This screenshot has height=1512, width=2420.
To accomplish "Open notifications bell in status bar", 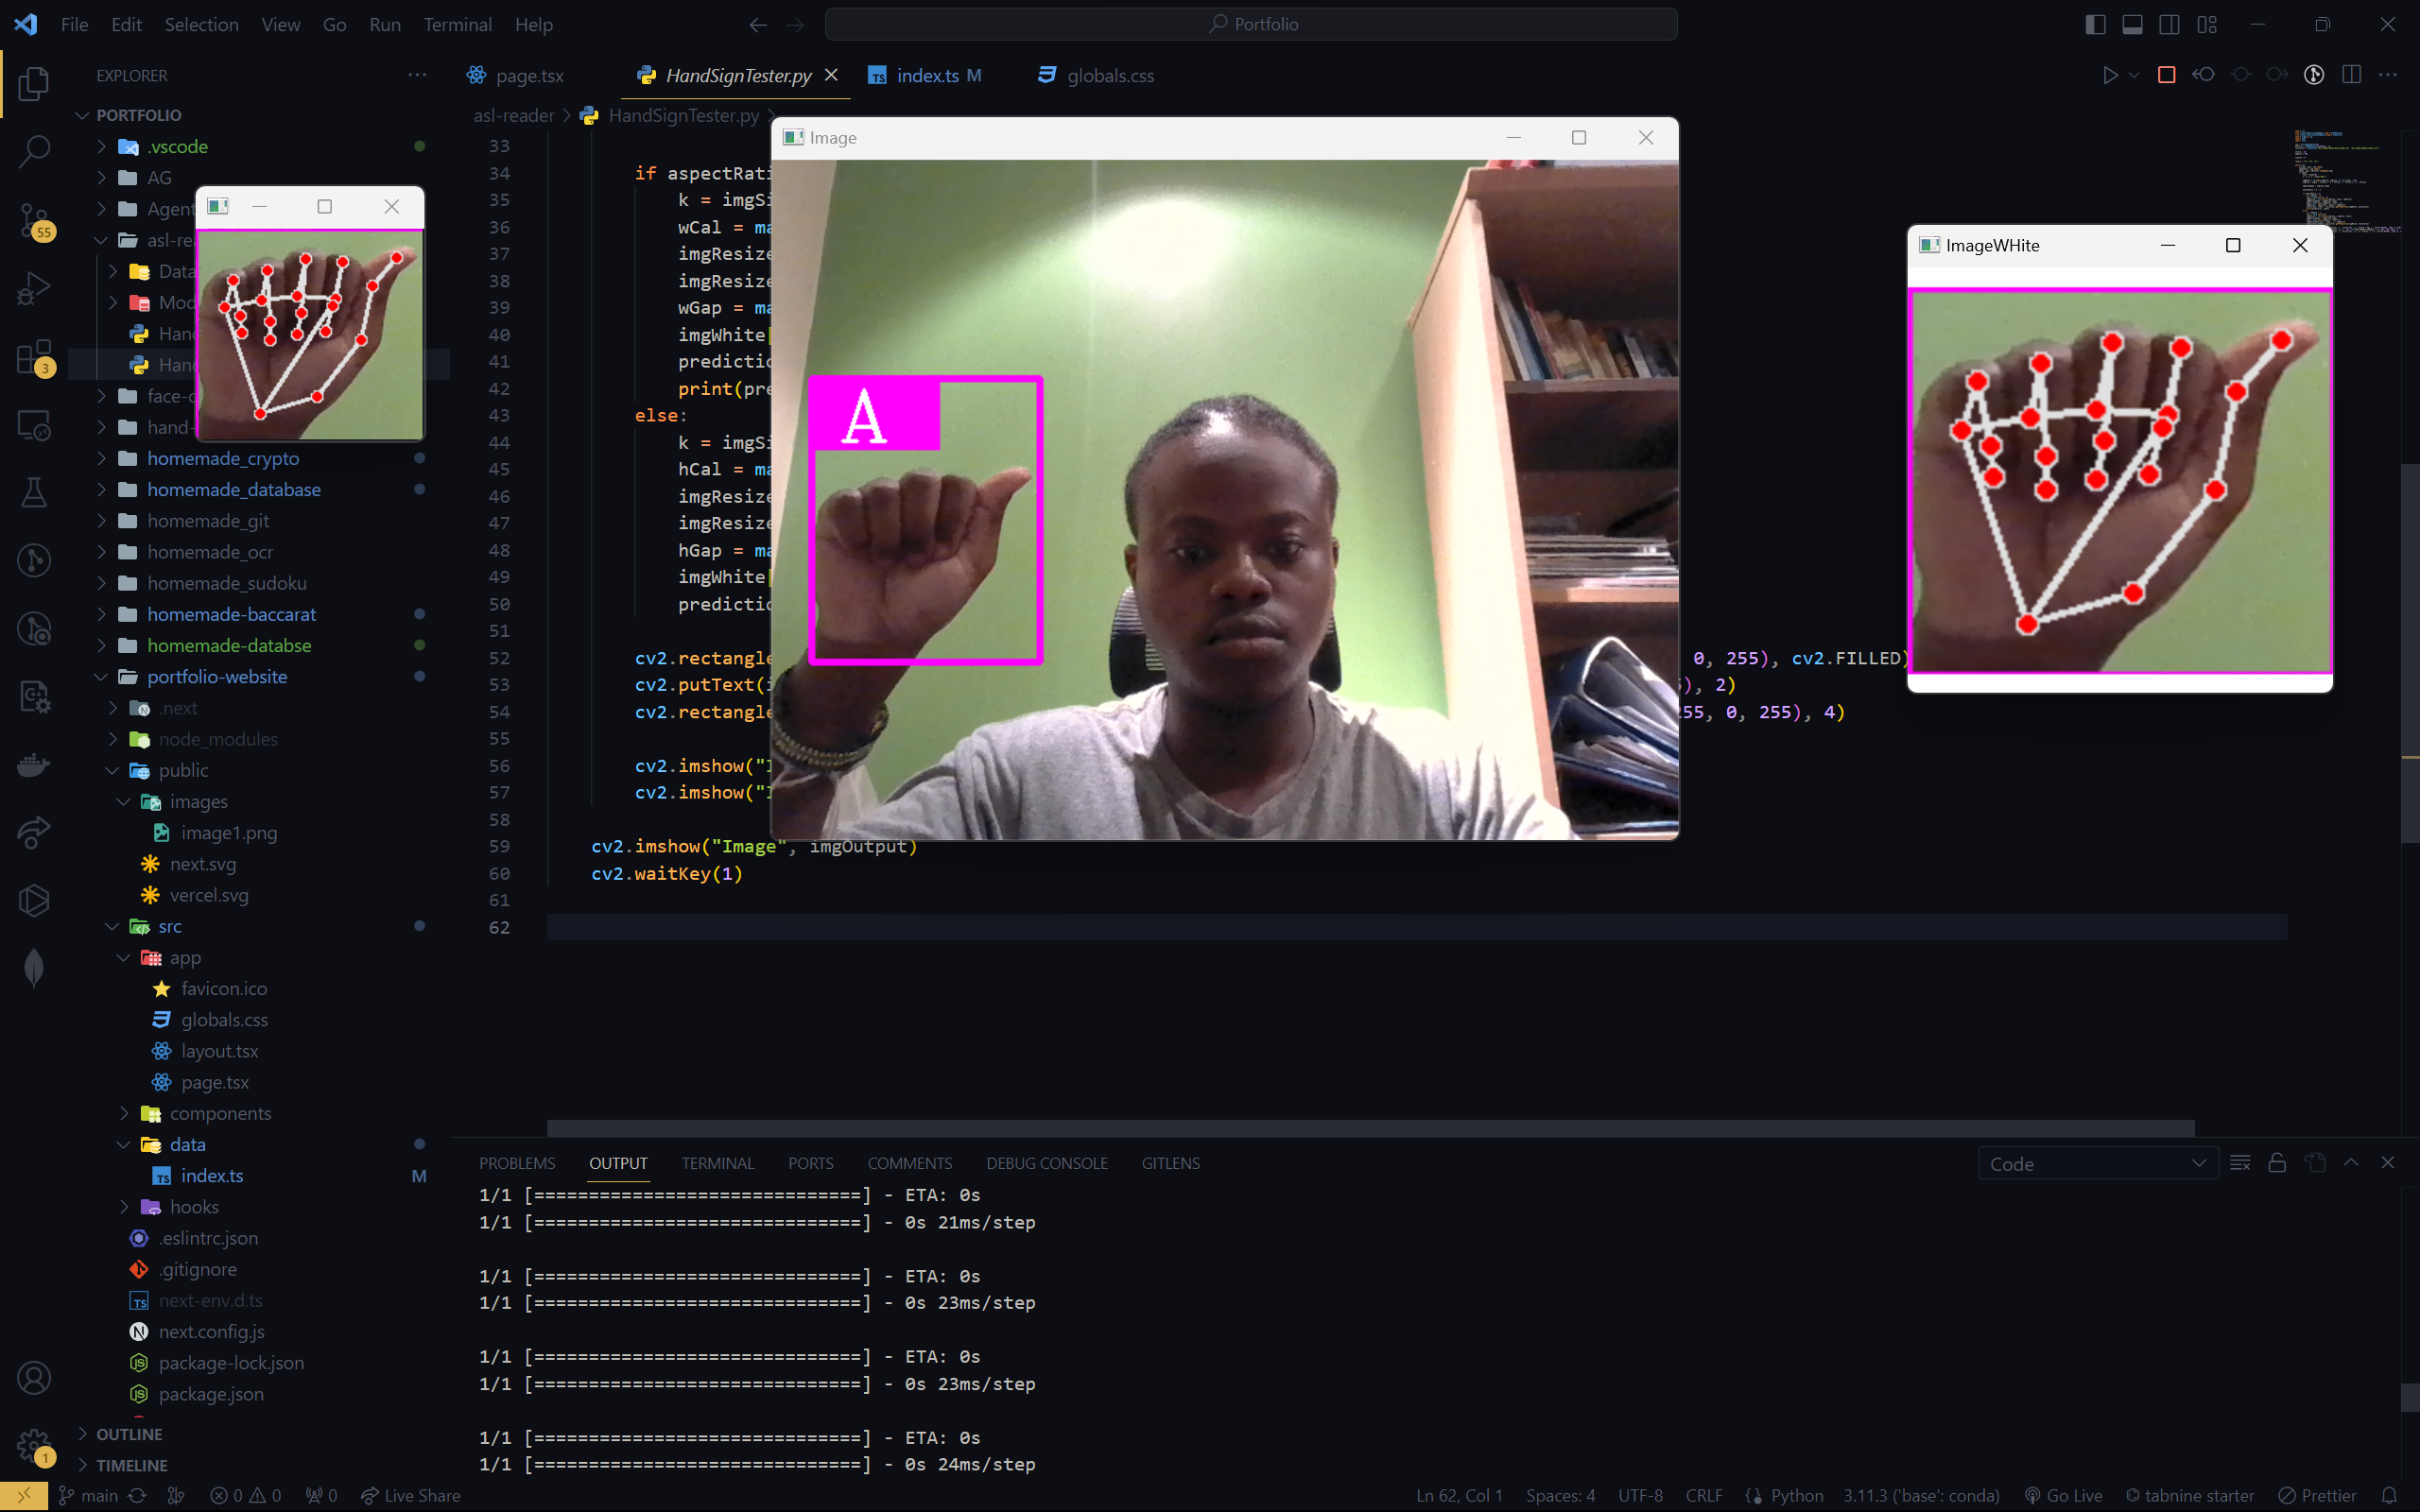I will pos(2390,1495).
